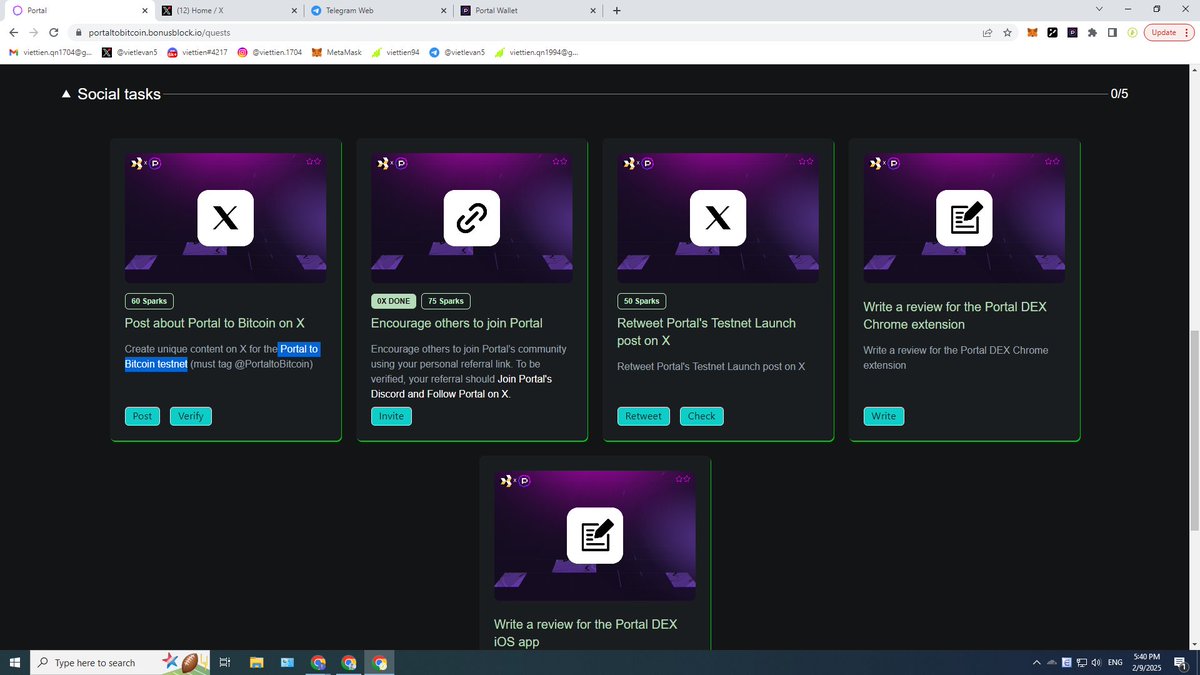Open the Windows Start menu
Image resolution: width=1200 pixels, height=675 pixels.
pos(14,662)
